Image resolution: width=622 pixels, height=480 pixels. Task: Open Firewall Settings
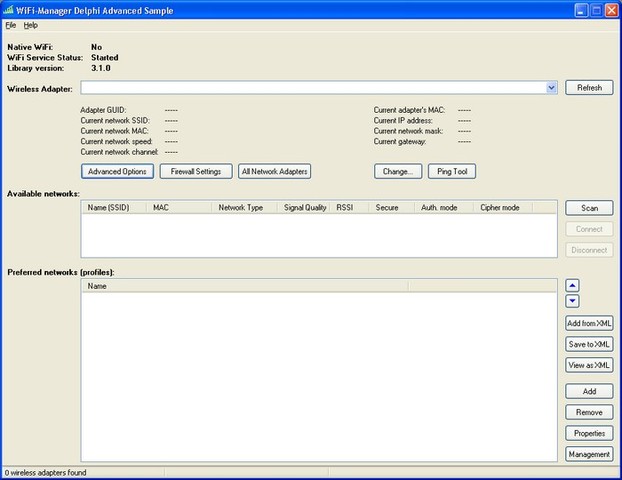[x=196, y=171]
